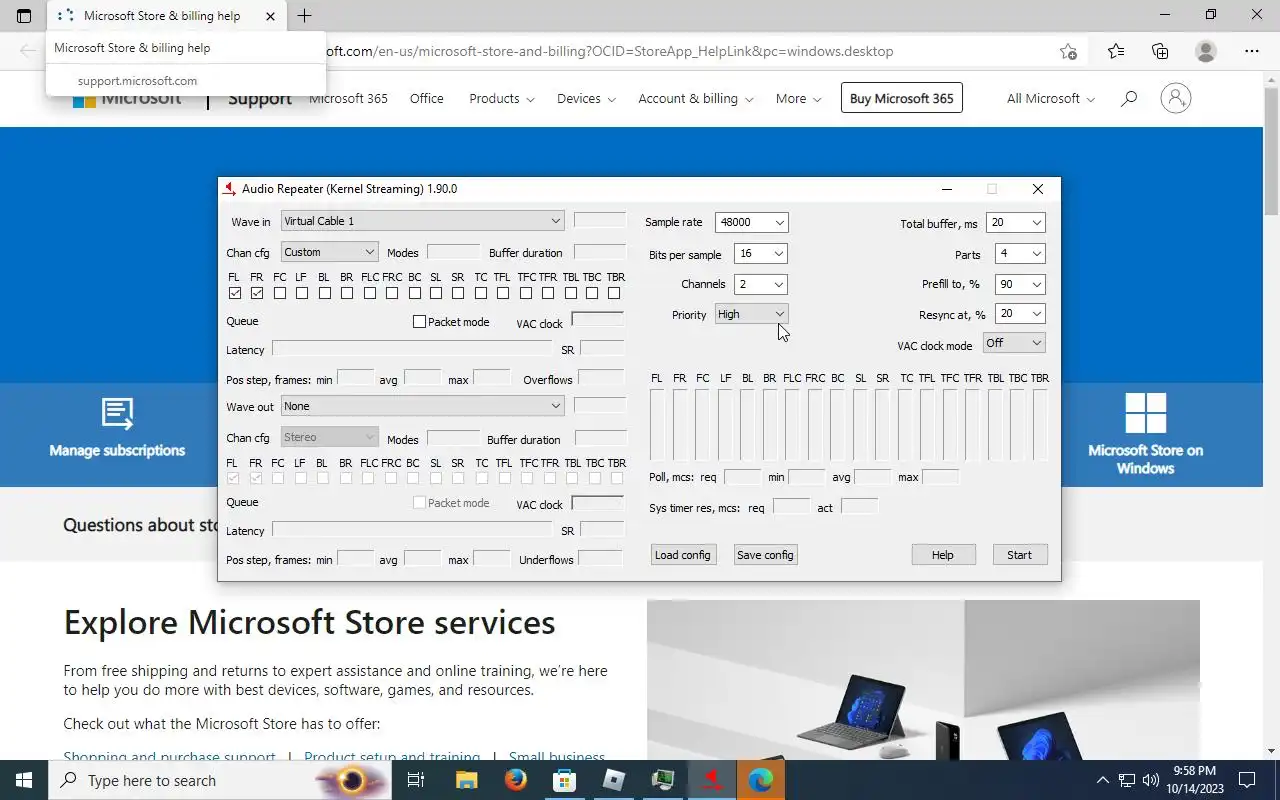The height and width of the screenshot is (800, 1280).
Task: Expand the All Microsoft menu
Action: [x=1051, y=98]
